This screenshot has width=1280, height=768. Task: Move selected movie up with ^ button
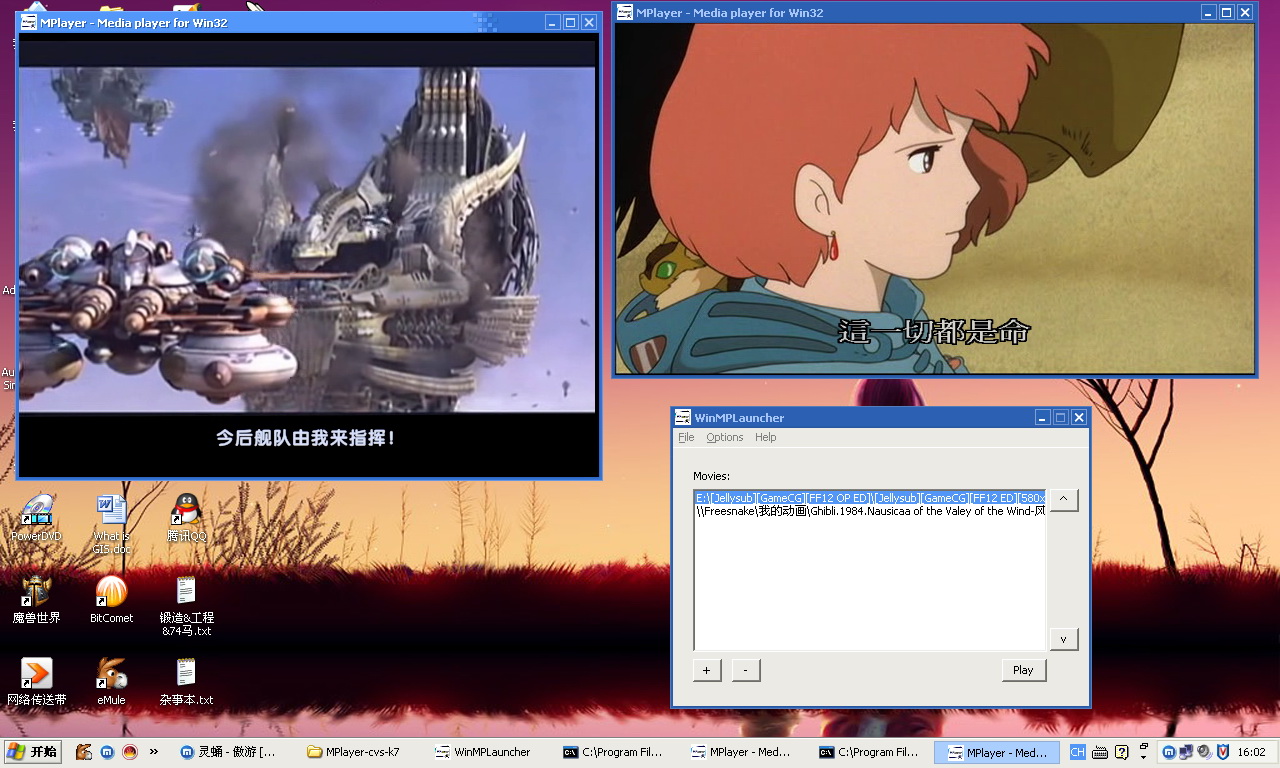pyautogui.click(x=1063, y=499)
